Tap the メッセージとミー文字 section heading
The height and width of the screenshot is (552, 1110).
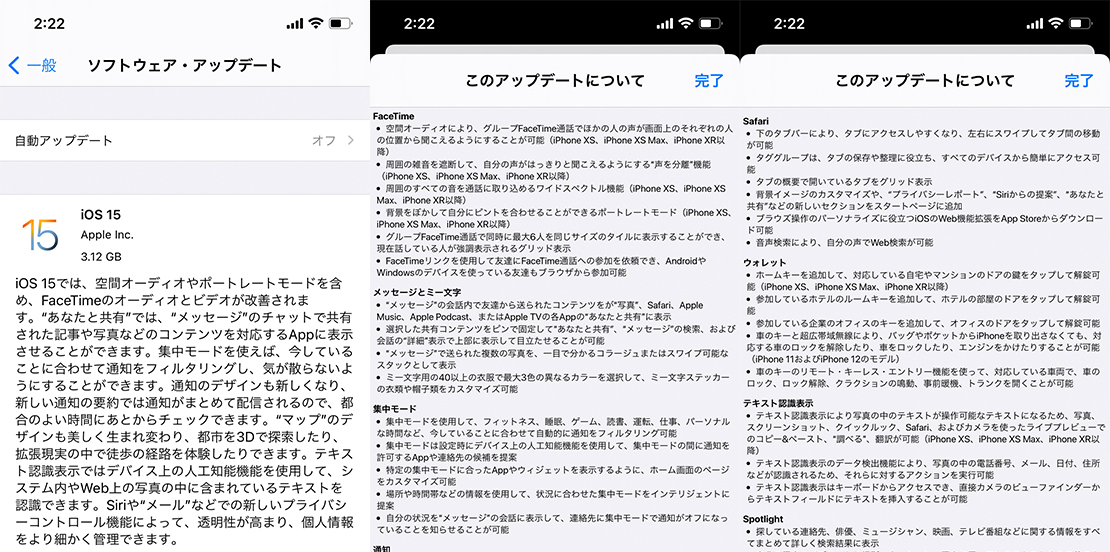pyautogui.click(x=417, y=292)
